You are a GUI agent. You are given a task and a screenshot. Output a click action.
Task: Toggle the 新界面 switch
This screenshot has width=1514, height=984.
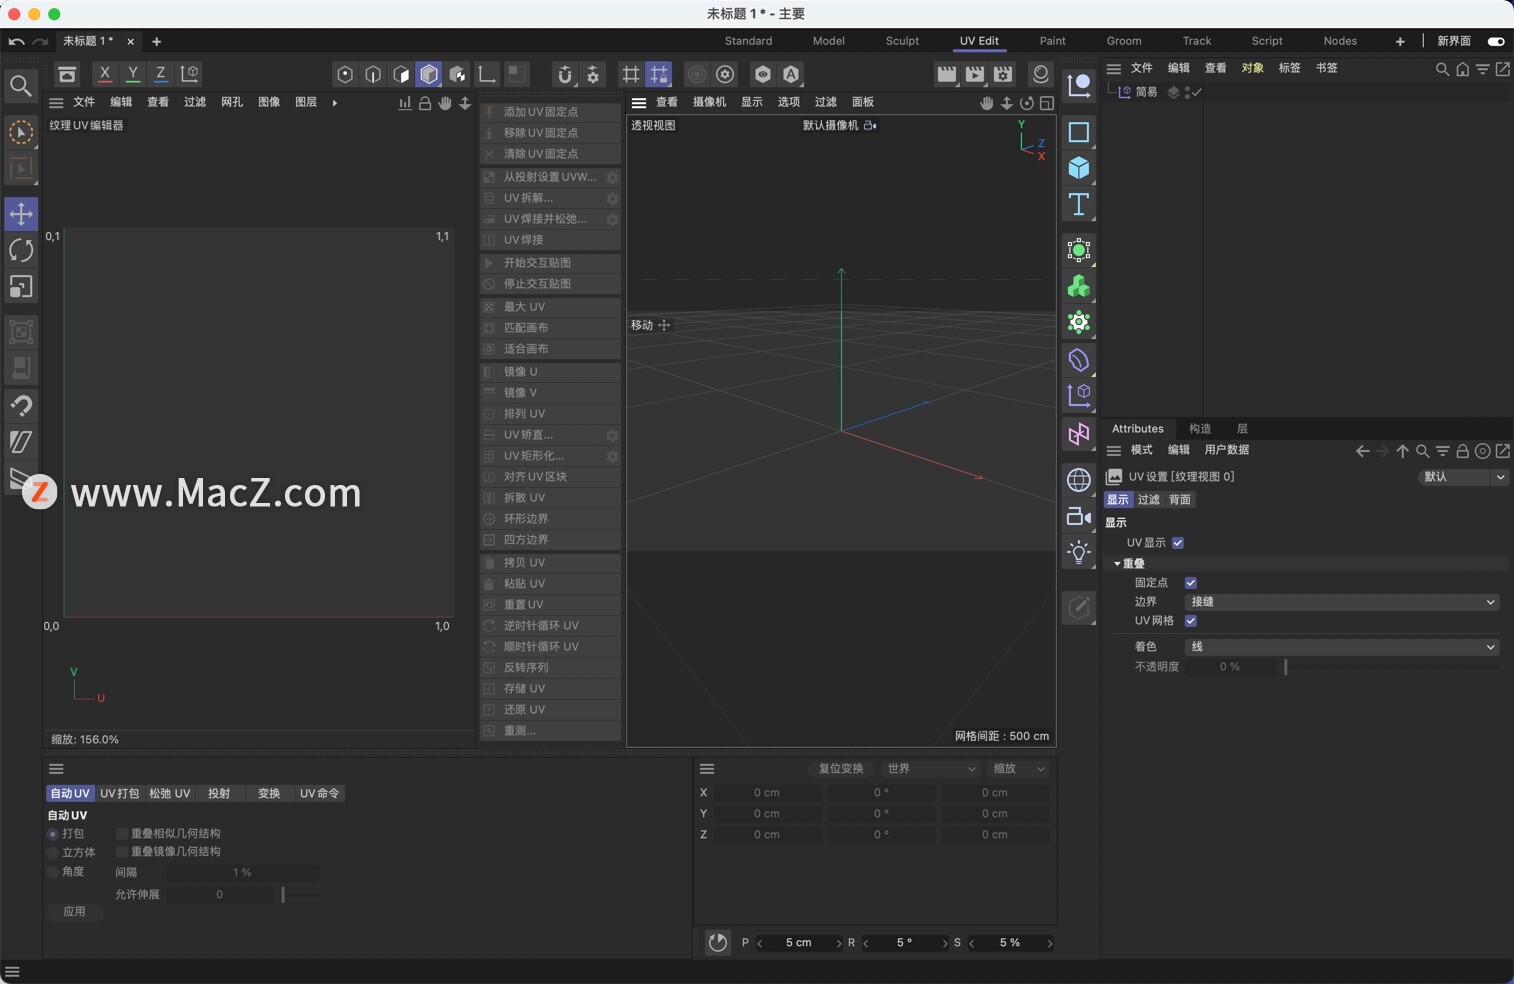[1496, 41]
